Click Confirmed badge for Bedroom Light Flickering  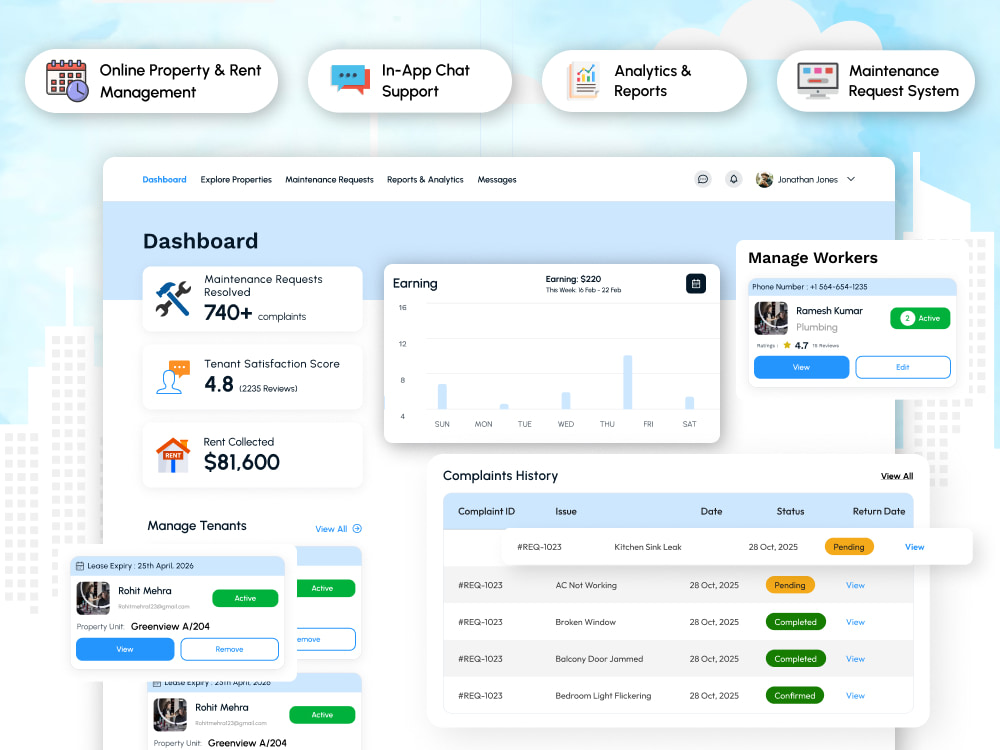795,695
